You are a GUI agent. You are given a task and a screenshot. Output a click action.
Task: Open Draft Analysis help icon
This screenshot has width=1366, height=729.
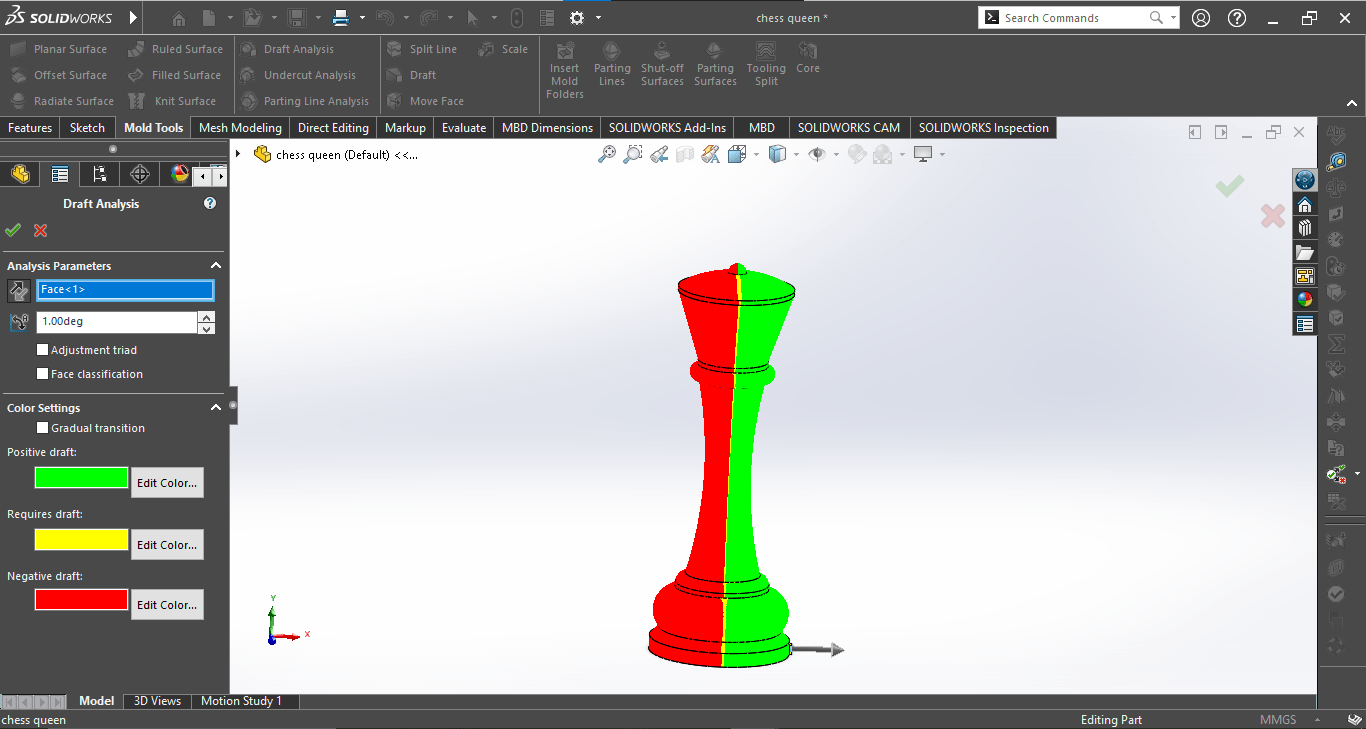click(x=210, y=203)
